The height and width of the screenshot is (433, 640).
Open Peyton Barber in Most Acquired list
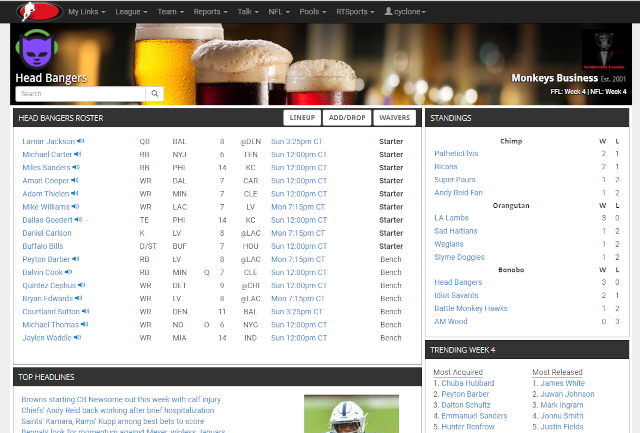point(465,394)
